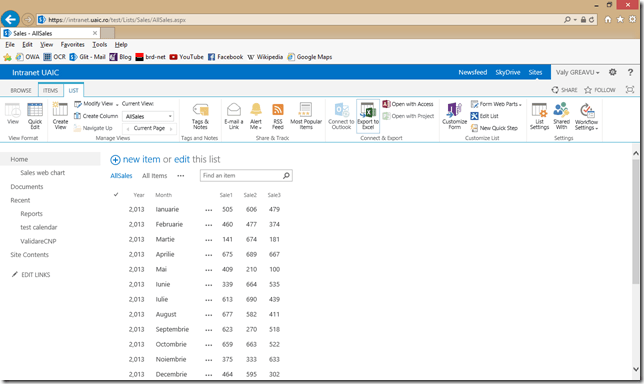The image size is (644, 384).
Task: Switch to the ITEMS ribbon tab
Action: click(50, 90)
